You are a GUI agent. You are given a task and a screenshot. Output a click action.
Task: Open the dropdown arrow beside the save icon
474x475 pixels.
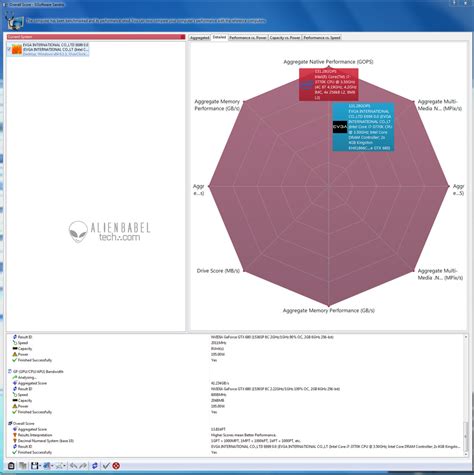(x=40, y=466)
